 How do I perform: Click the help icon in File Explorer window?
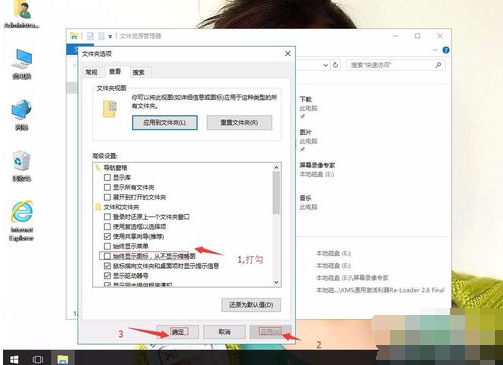(446, 50)
